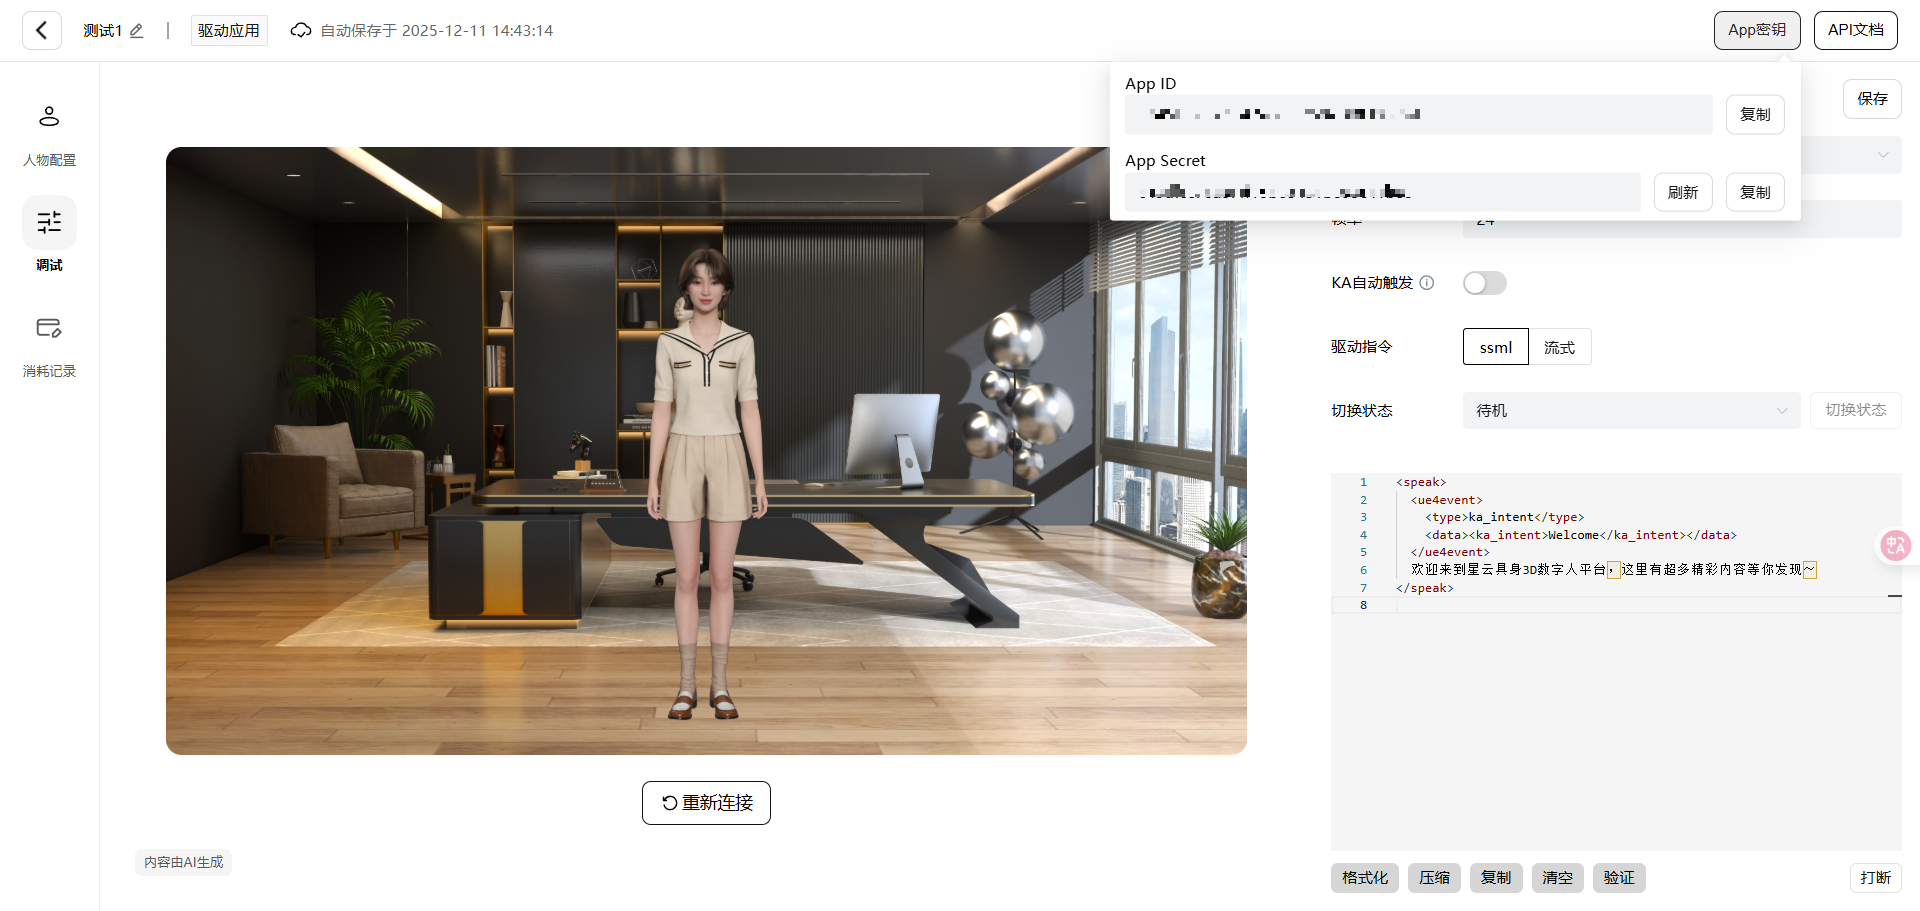This screenshot has height=911, width=1920.
Task: Refresh the App Secret
Action: pos(1683,192)
